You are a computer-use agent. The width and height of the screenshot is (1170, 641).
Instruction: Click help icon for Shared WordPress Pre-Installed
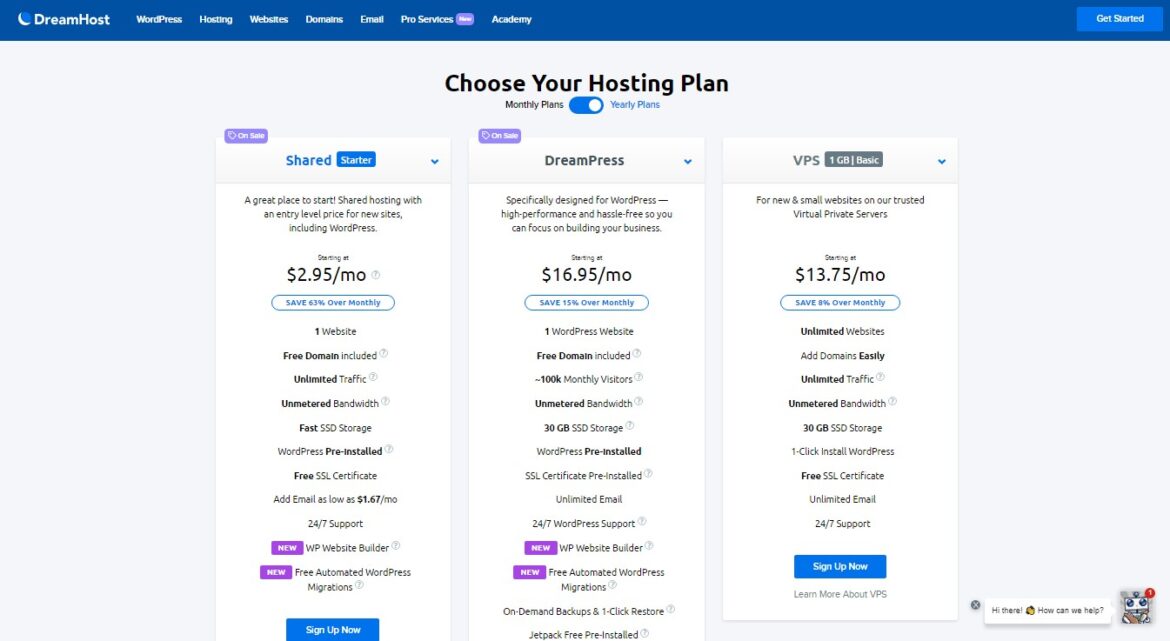click(x=389, y=449)
